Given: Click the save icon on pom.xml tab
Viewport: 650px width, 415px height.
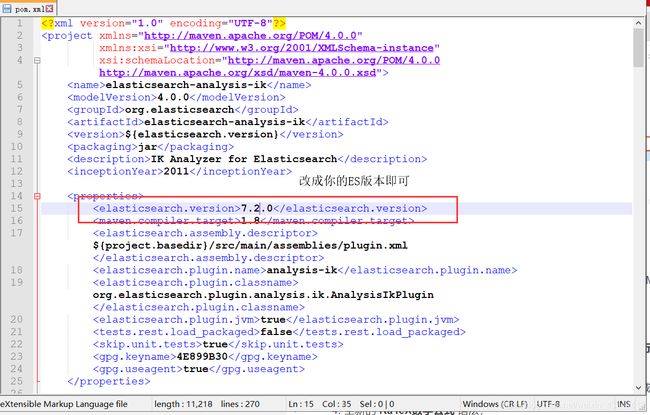Looking at the screenshot, I should 7,9.
